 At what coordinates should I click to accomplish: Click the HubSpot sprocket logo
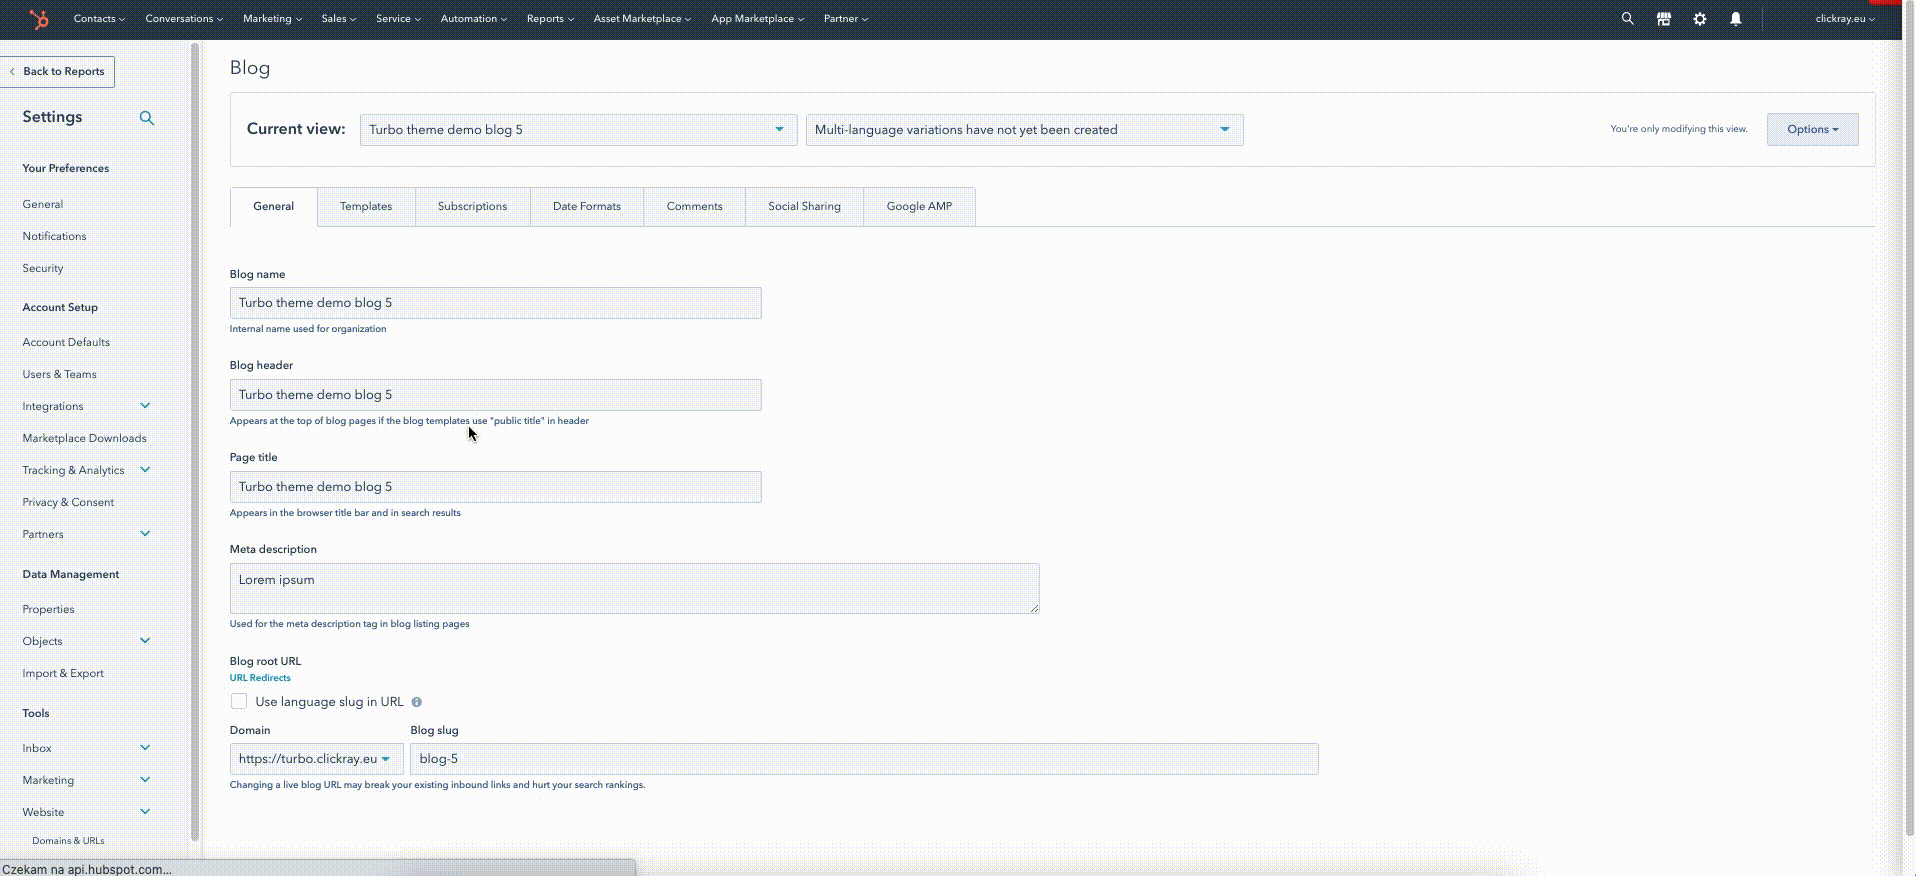click(39, 18)
